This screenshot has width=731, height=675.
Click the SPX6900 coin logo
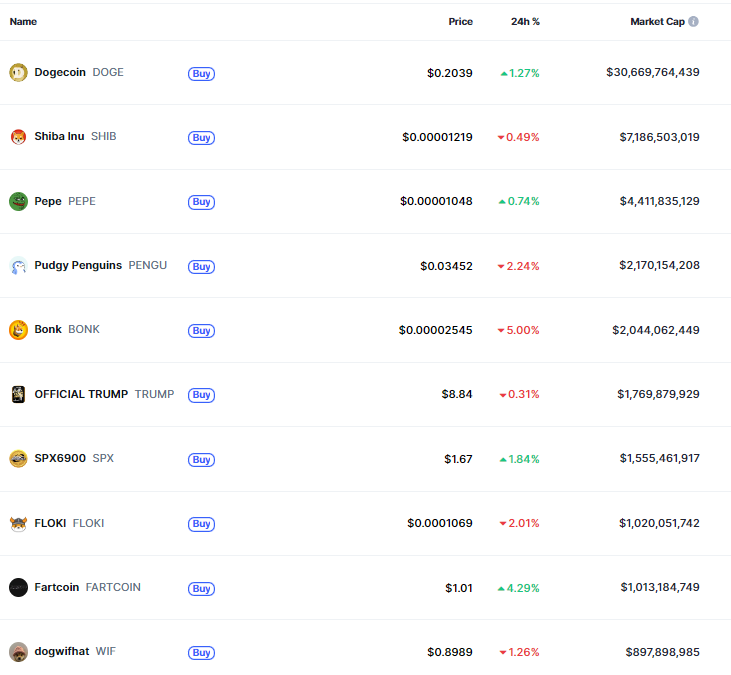click(18, 459)
